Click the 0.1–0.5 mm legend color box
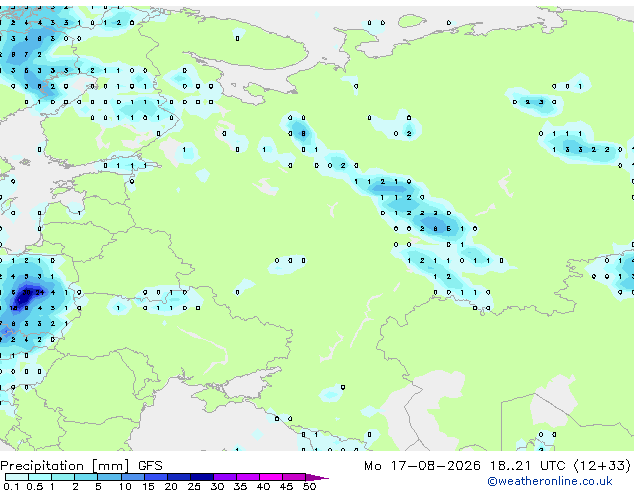Viewport: 634px width, 490px height. (x=17, y=477)
